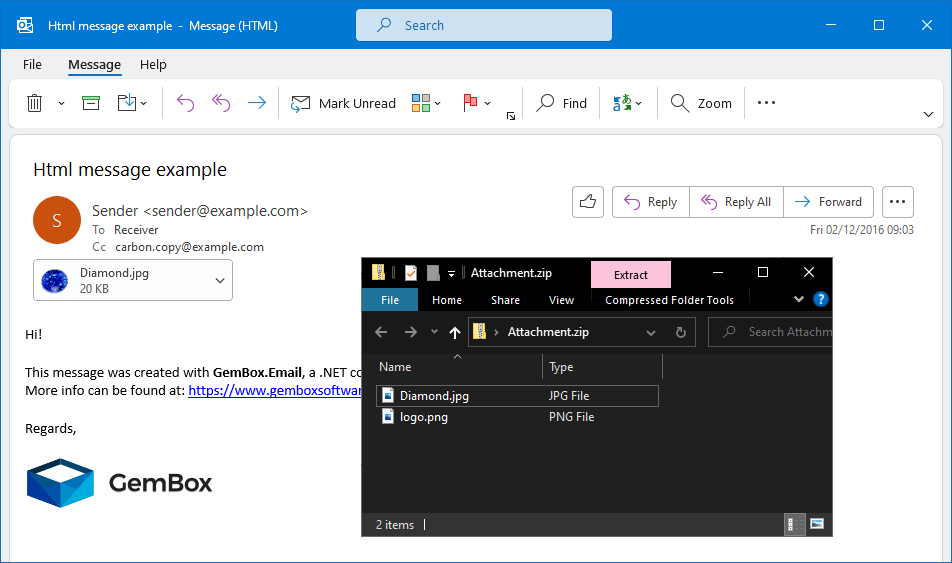952x563 pixels.
Task: Open the File menu in Outlook
Action: [x=32, y=64]
